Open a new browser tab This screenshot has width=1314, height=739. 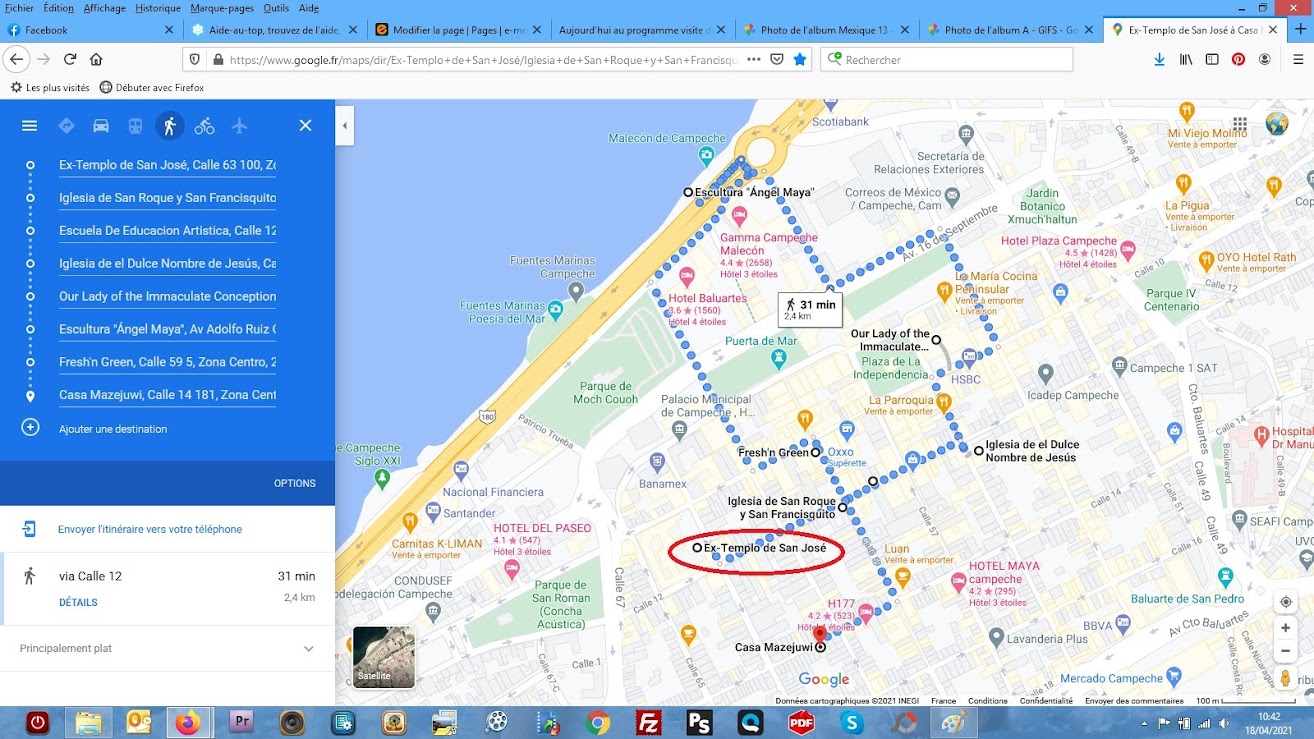pyautogui.click(x=1300, y=30)
